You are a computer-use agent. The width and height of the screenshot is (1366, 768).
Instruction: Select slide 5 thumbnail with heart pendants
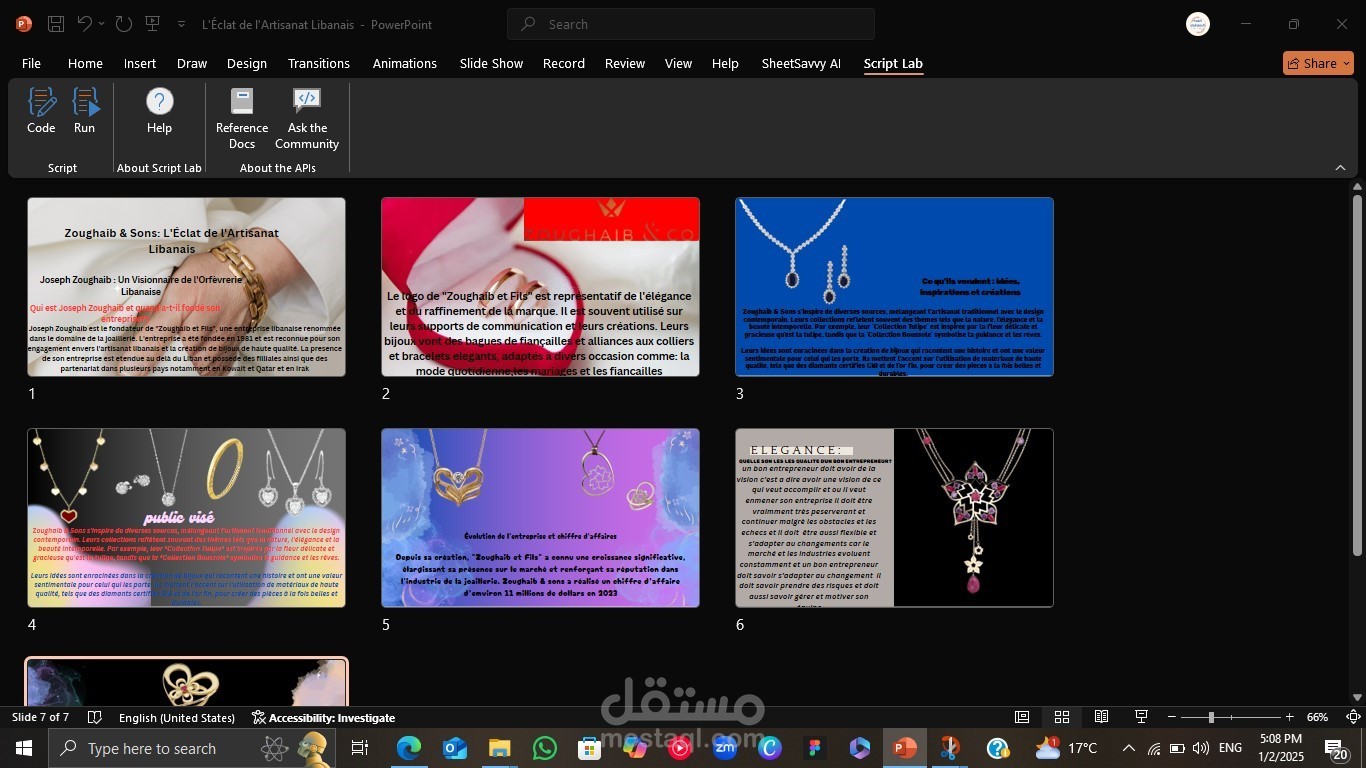(x=540, y=518)
